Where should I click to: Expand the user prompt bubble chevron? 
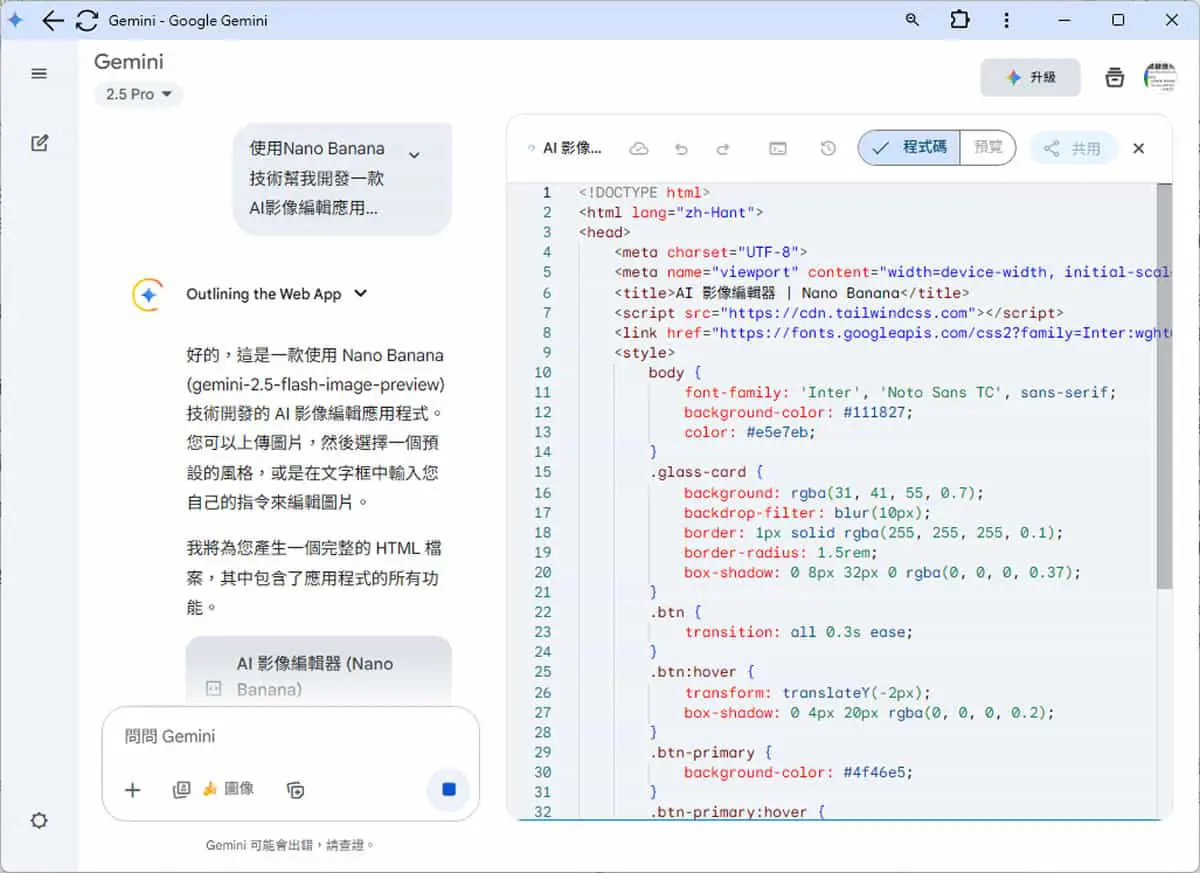(414, 154)
